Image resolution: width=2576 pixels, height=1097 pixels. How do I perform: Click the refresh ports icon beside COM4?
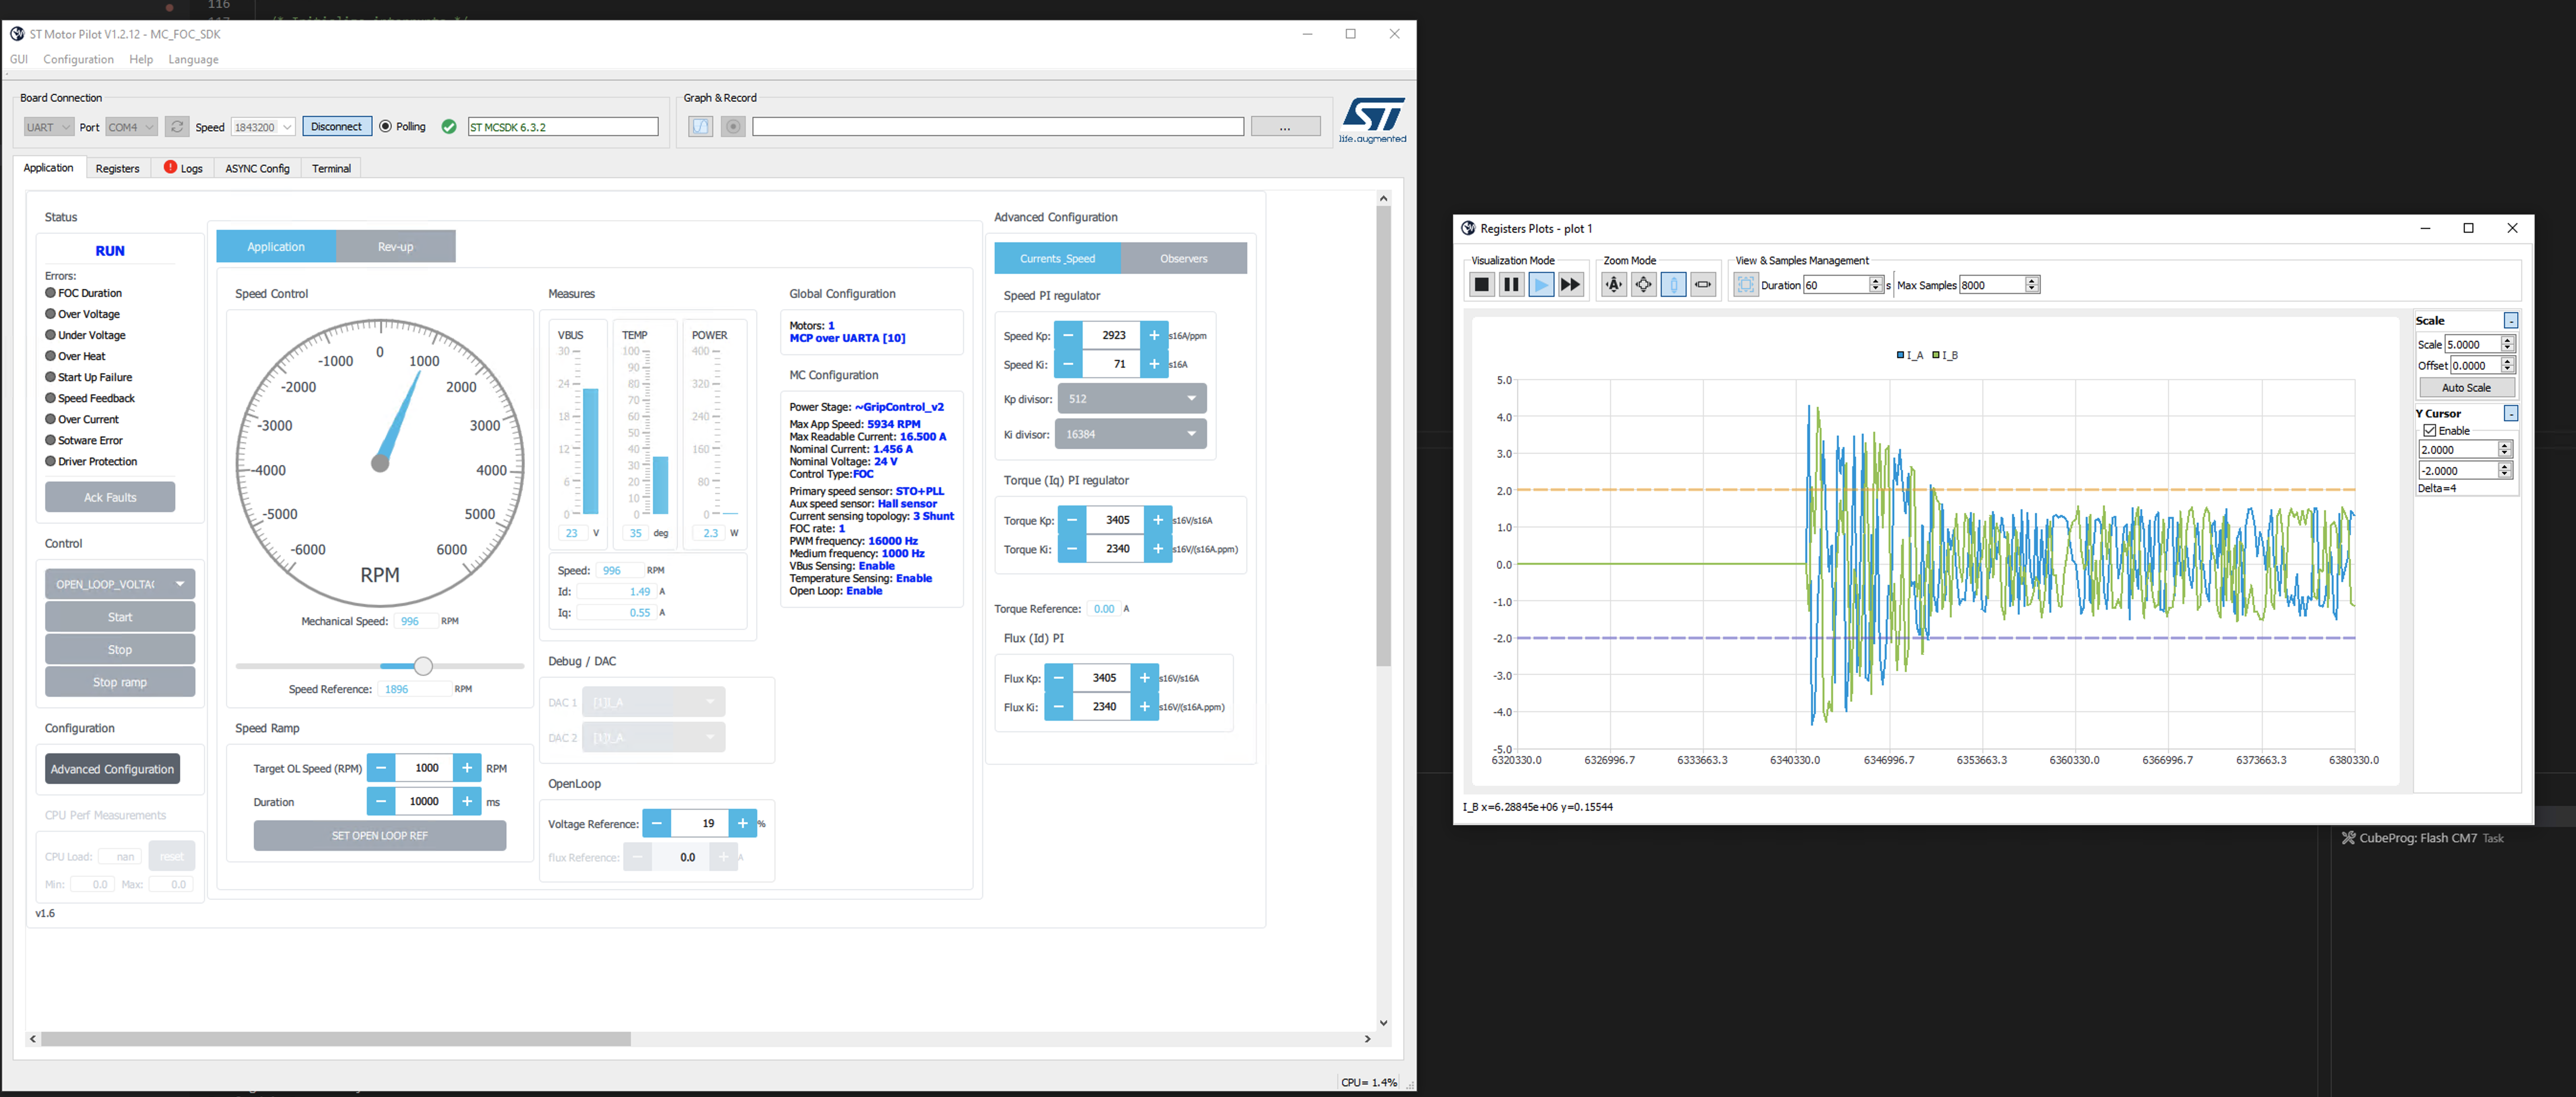click(177, 126)
